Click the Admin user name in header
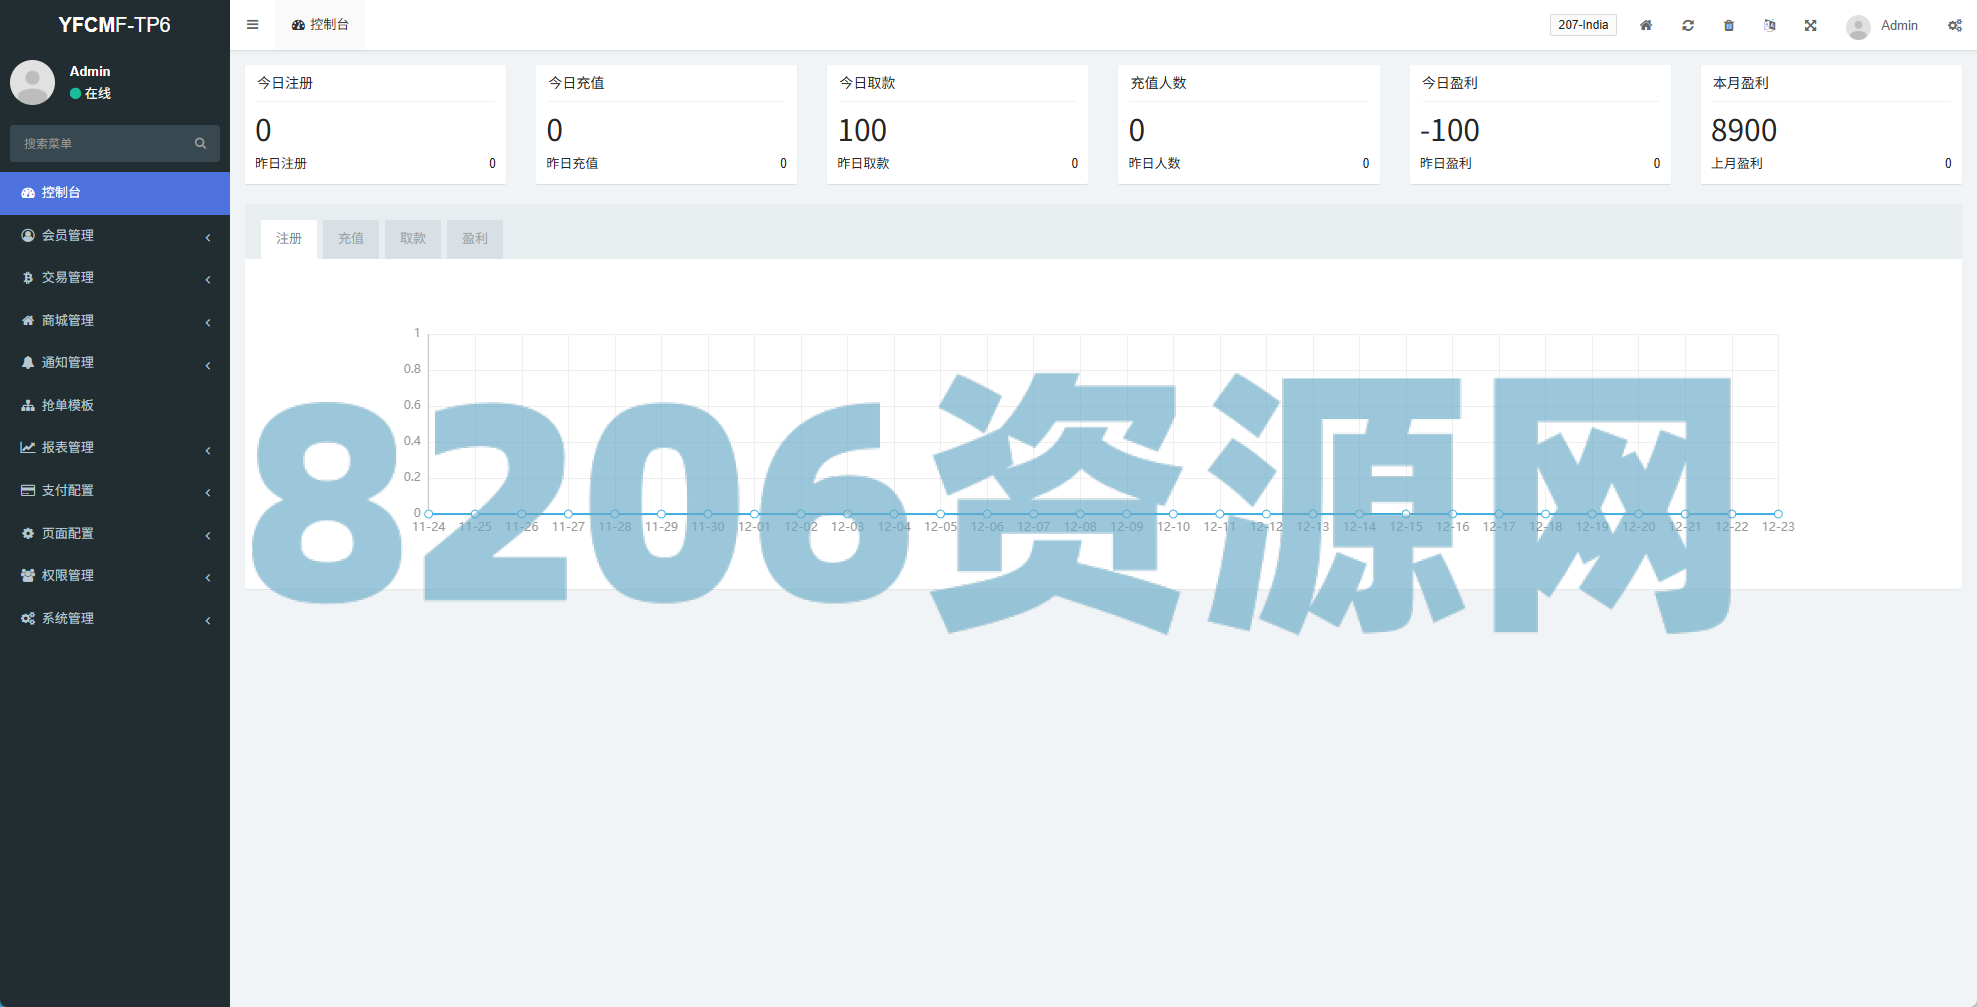 (1898, 25)
